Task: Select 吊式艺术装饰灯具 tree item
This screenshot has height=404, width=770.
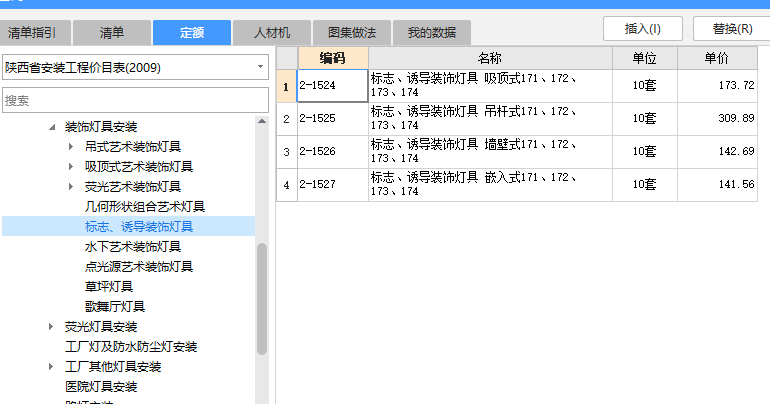Action: coord(133,147)
